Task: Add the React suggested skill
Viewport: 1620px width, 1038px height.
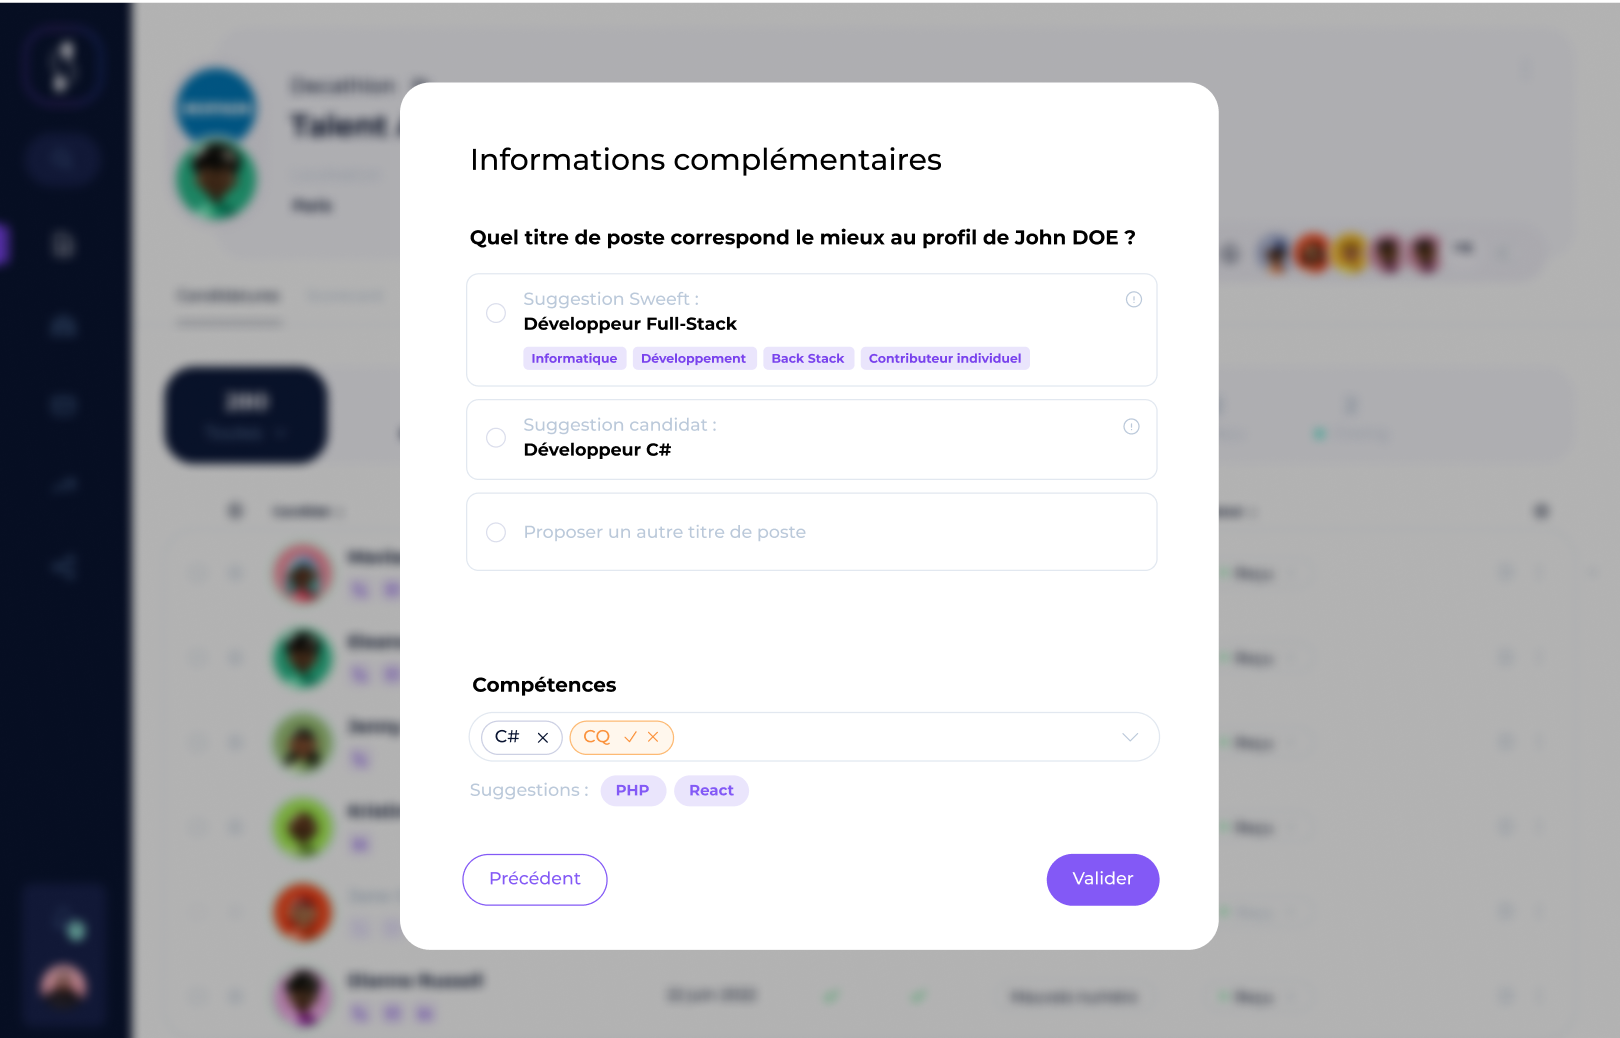Action: 711,791
